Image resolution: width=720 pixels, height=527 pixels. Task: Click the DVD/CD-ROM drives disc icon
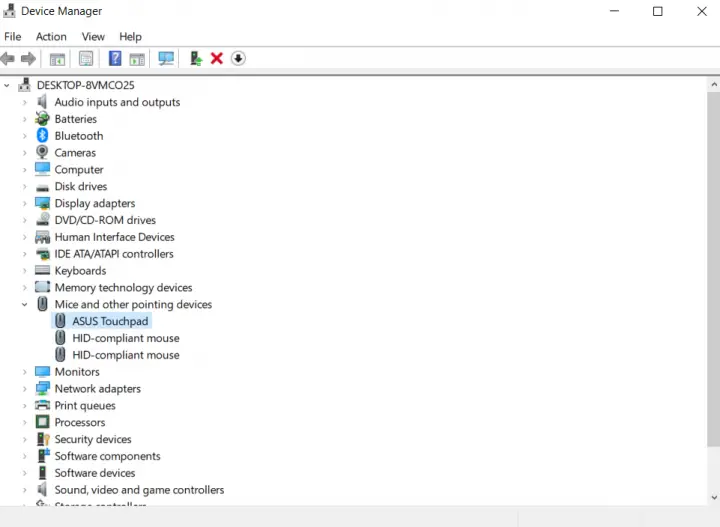point(42,219)
